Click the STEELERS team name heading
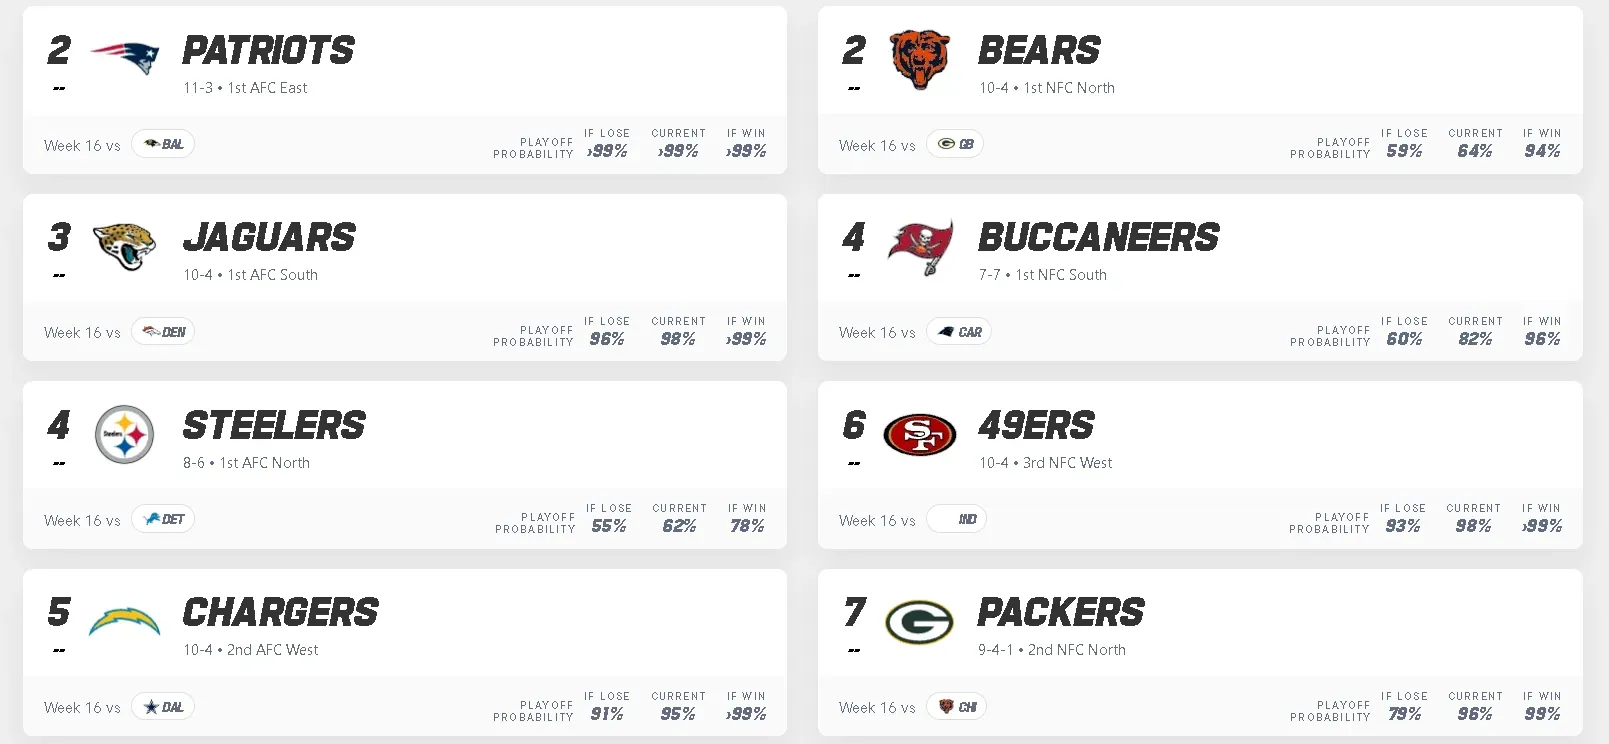The image size is (1609, 744). pyautogui.click(x=274, y=426)
